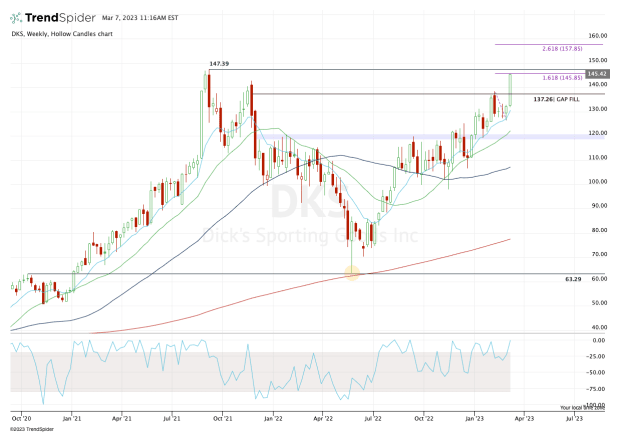Click the '1.618 (145.85)' Fibonacci extension label
The image size is (620, 434).
tap(562, 78)
